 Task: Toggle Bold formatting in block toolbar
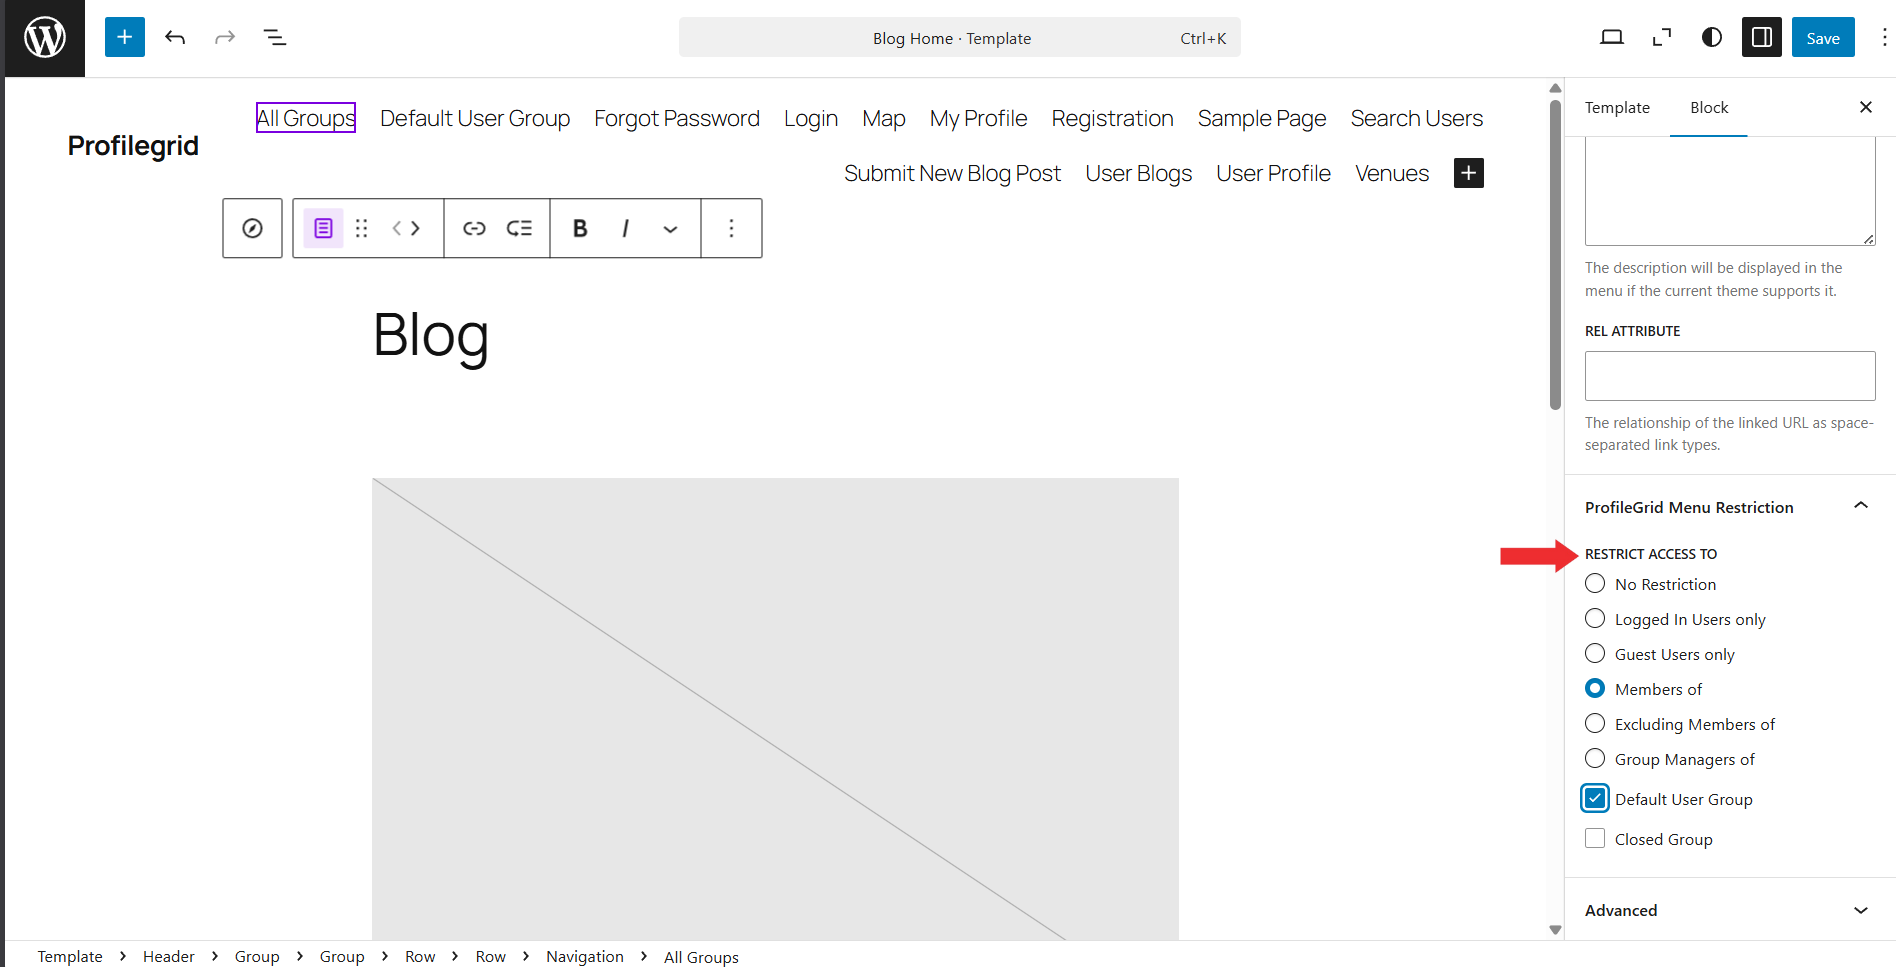[580, 229]
